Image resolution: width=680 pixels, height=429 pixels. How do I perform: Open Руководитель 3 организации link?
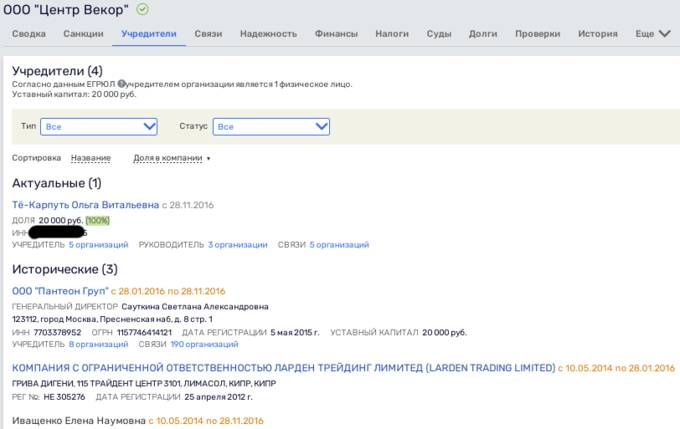(238, 245)
